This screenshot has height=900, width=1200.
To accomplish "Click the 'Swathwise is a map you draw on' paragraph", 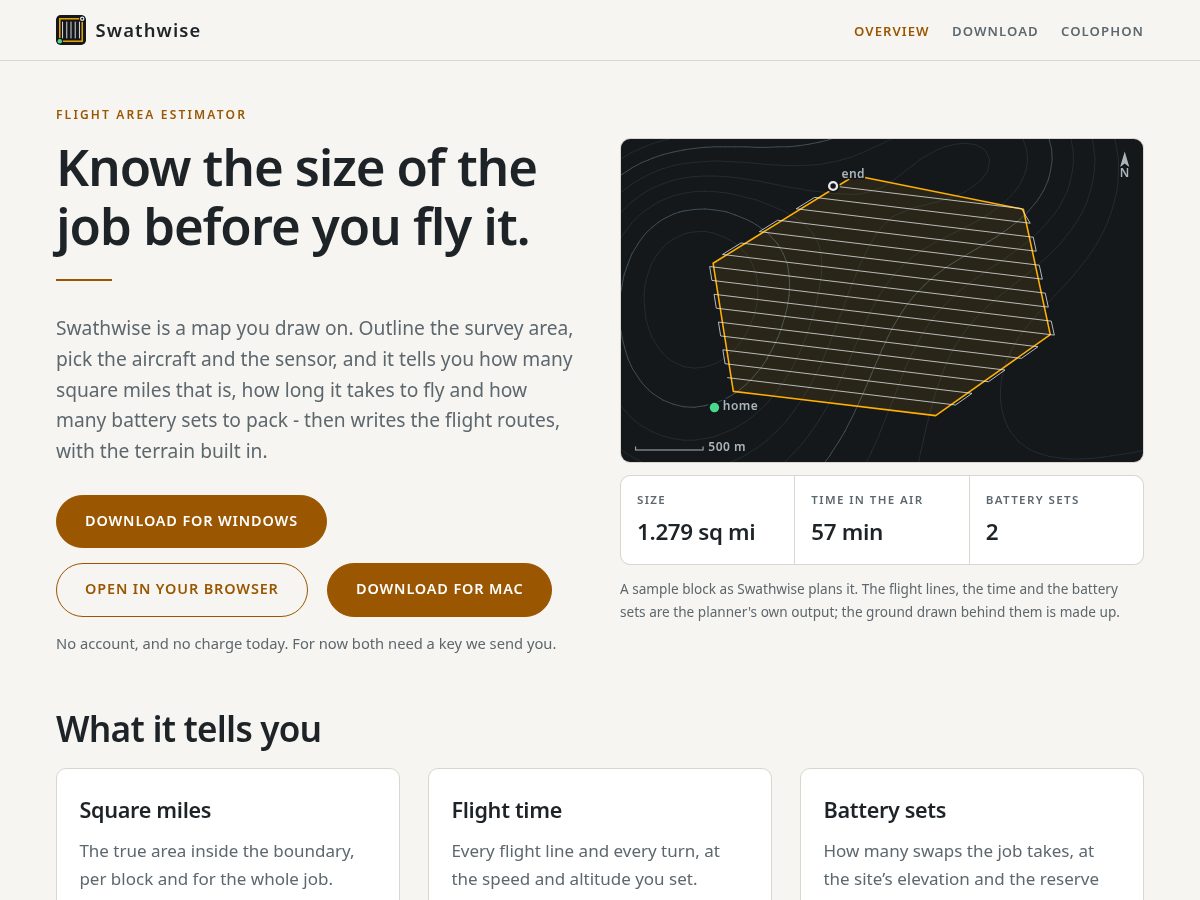I will point(315,389).
